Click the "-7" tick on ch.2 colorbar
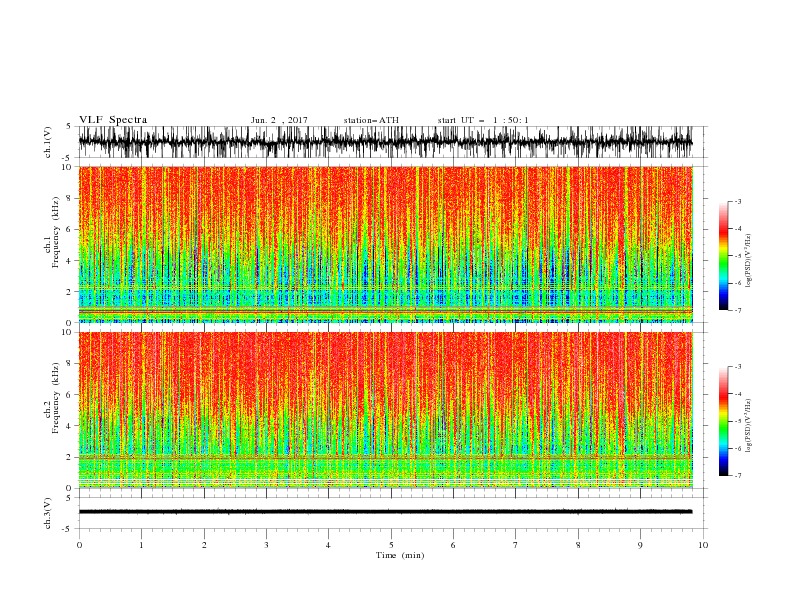Screen dimensions: 792x612 [738, 475]
